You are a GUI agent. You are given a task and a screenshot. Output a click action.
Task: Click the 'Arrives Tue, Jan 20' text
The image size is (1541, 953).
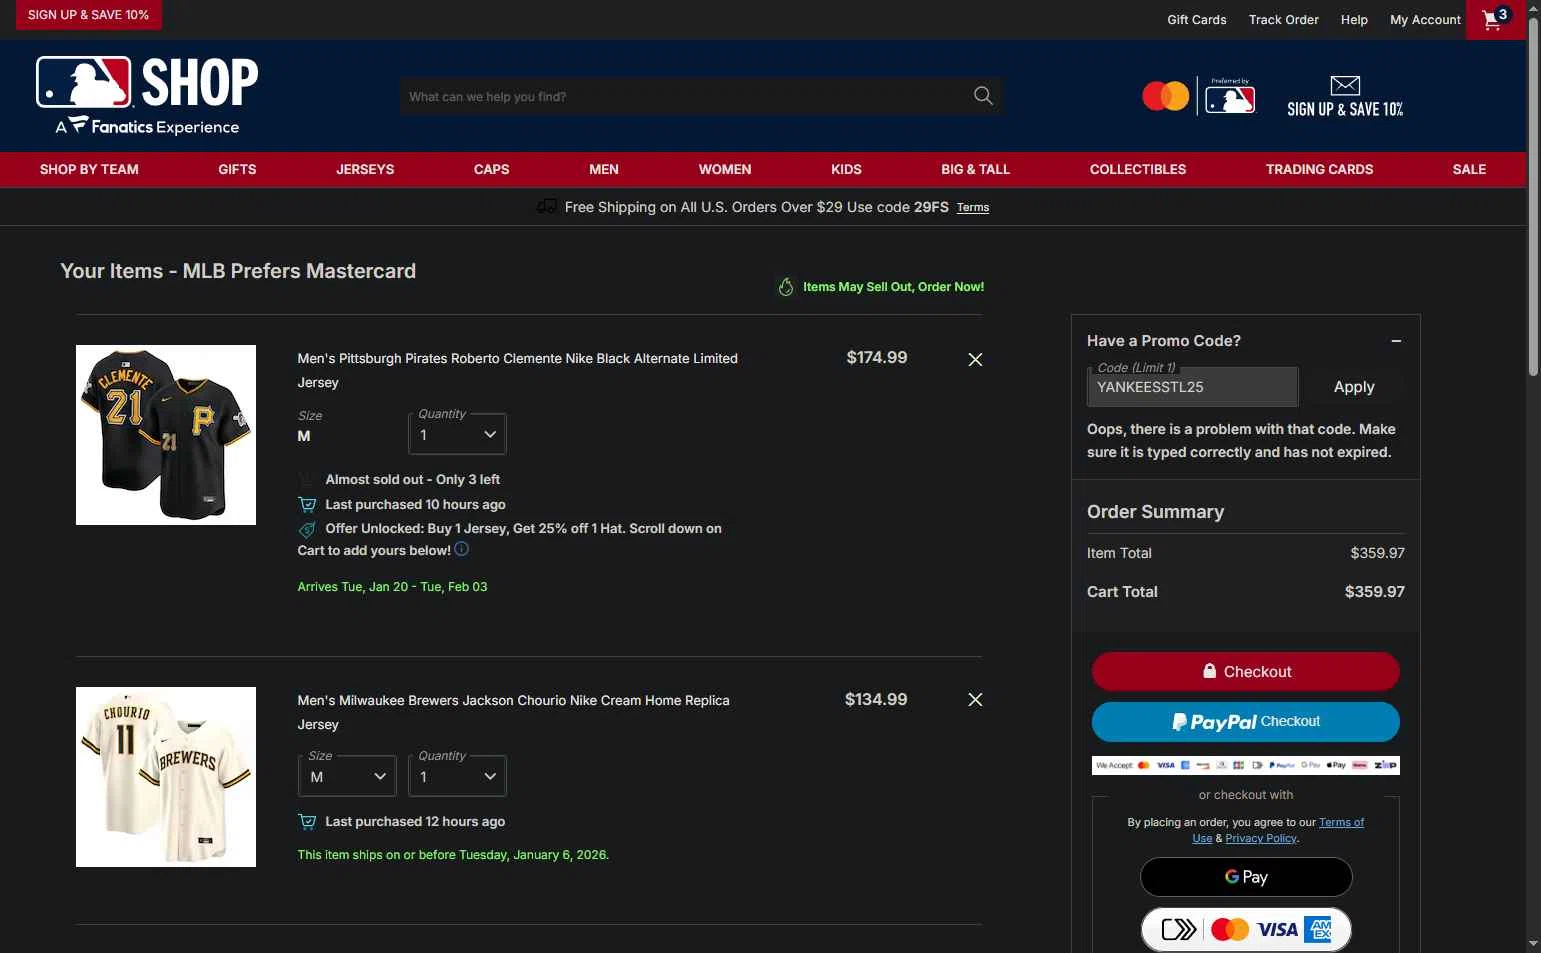pyautogui.click(x=392, y=587)
